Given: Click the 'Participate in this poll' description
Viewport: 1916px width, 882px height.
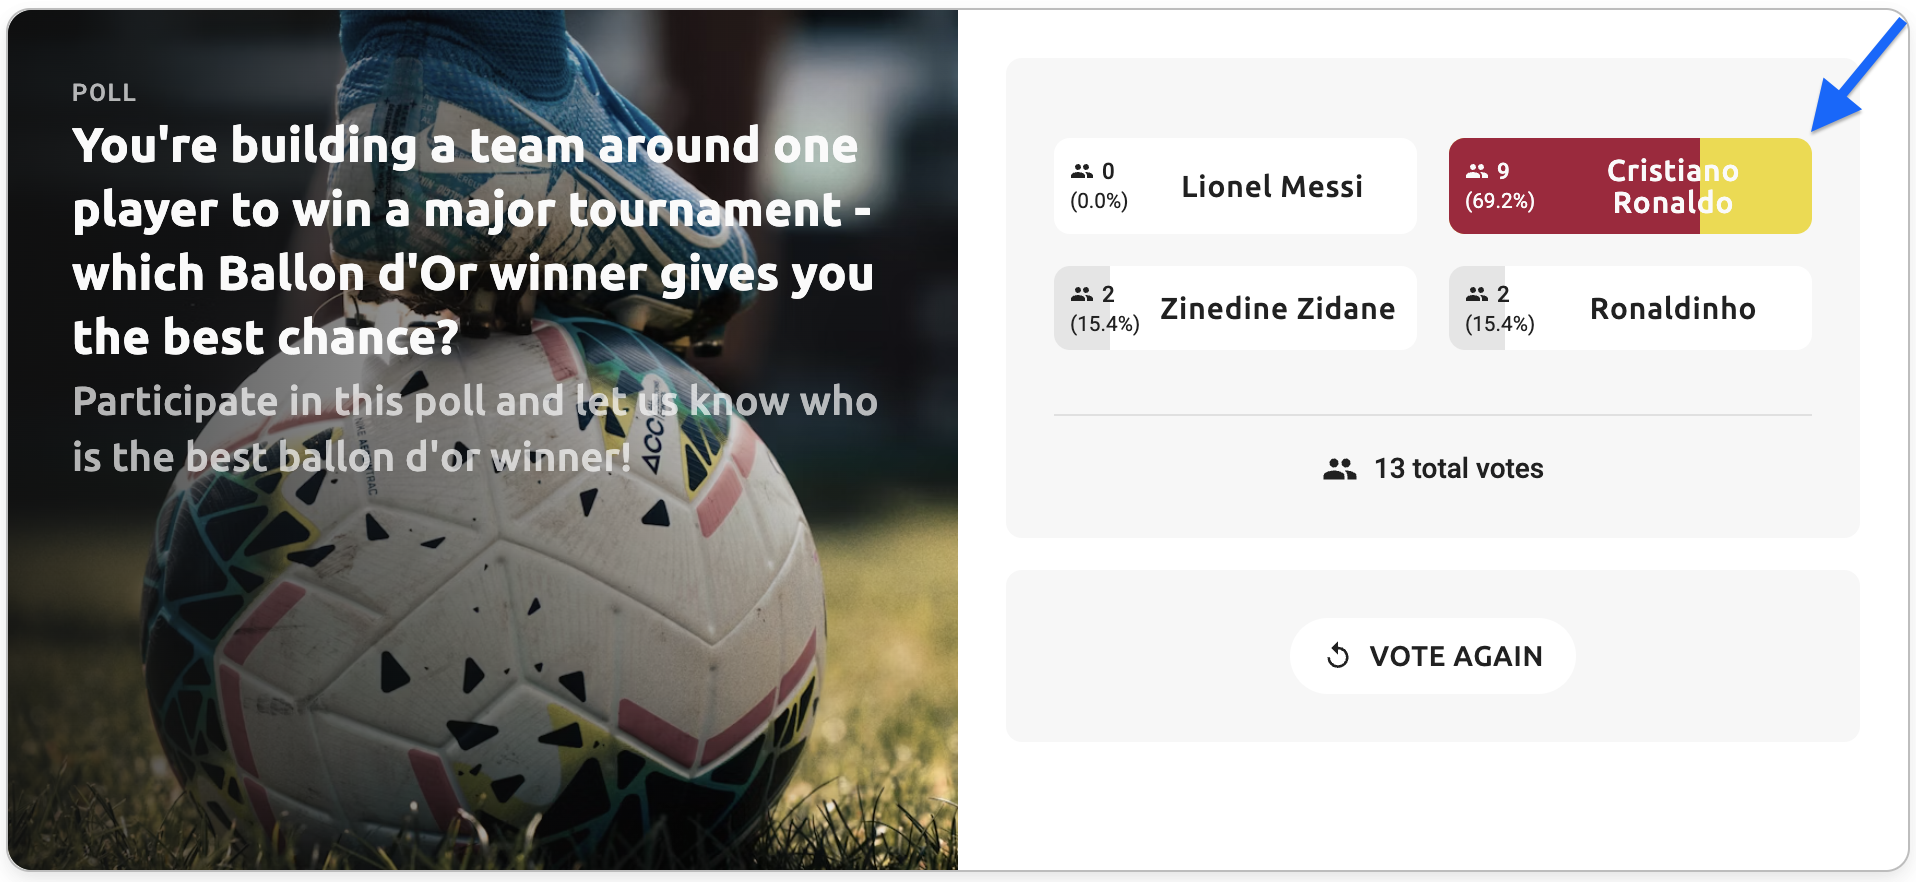Looking at the screenshot, I should click(x=474, y=429).
